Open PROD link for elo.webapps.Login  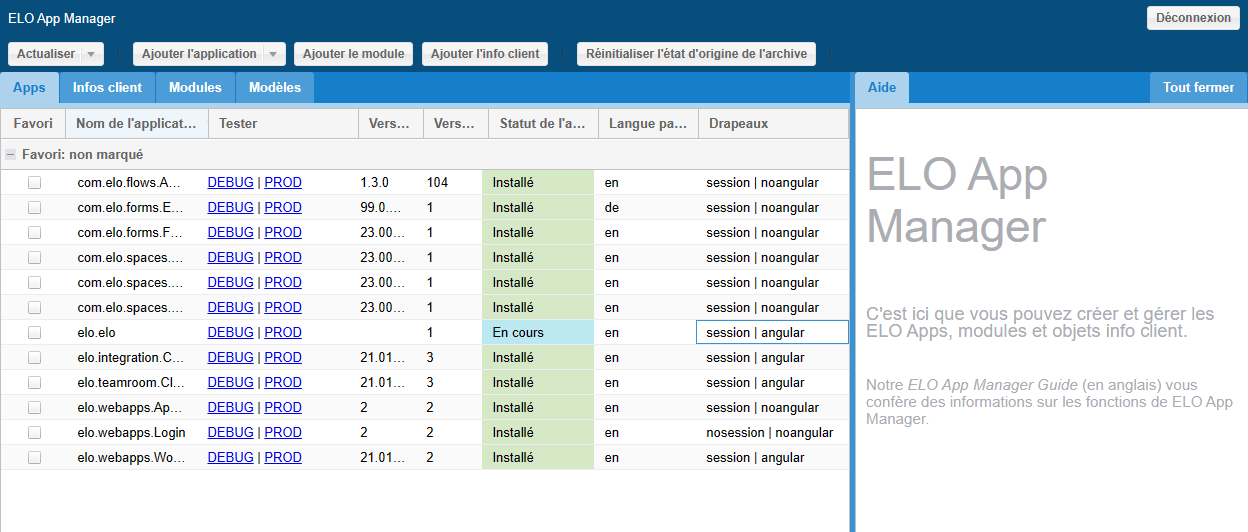[x=283, y=433]
